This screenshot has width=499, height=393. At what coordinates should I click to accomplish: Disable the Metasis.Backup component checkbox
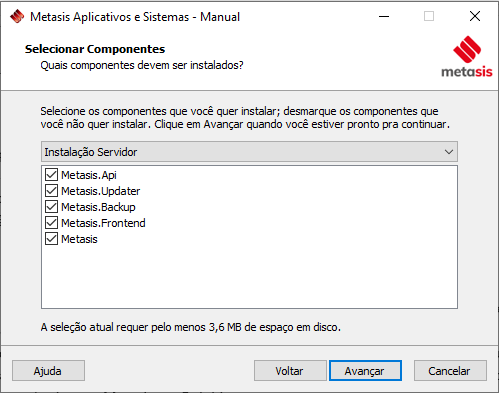51,207
